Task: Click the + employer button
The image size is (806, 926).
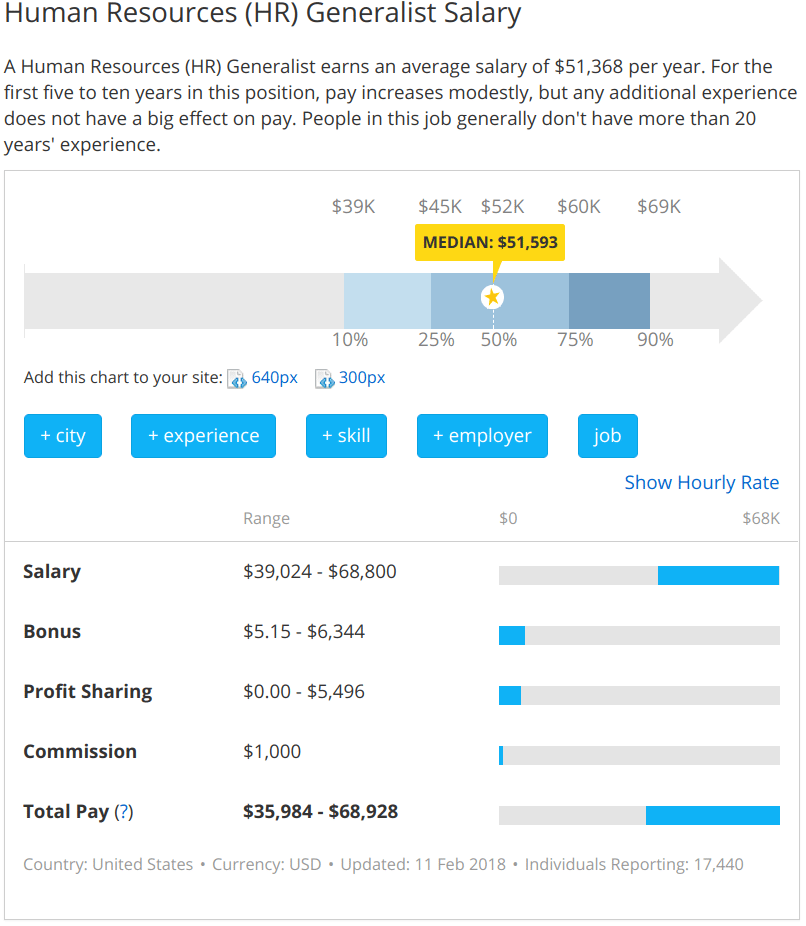Action: 482,436
